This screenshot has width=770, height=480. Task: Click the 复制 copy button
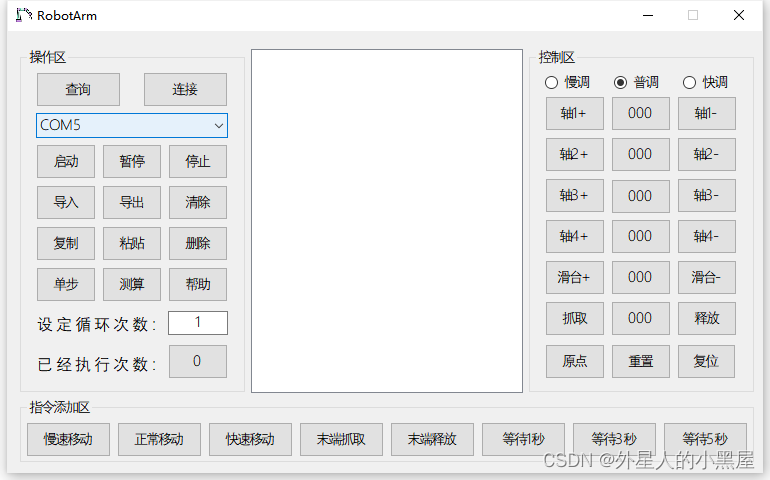(x=66, y=243)
